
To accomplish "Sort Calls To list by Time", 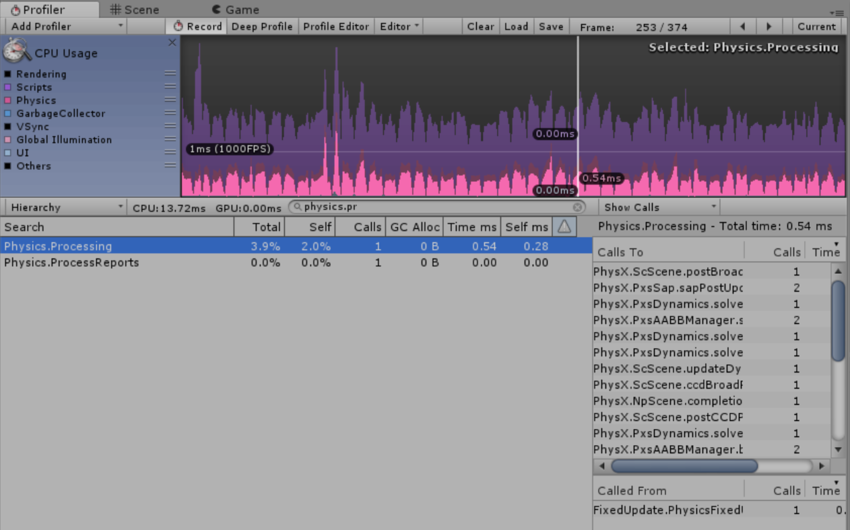I will pyautogui.click(x=826, y=252).
